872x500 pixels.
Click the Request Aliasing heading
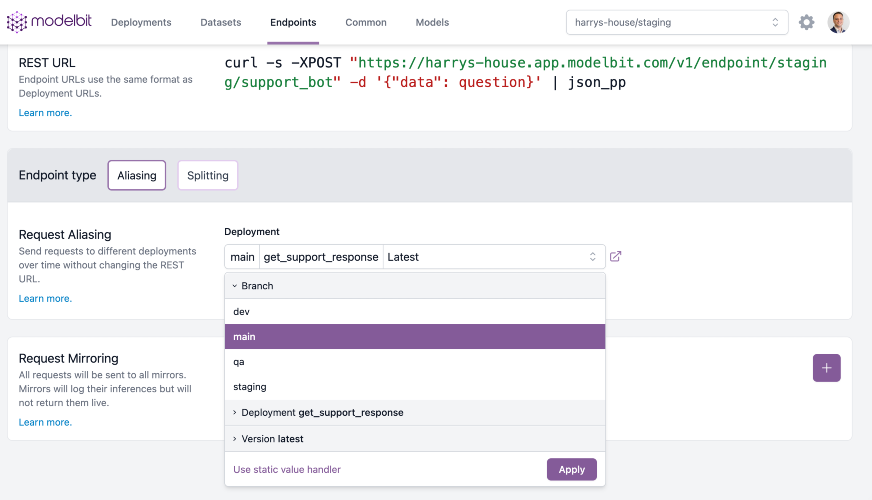pos(65,235)
